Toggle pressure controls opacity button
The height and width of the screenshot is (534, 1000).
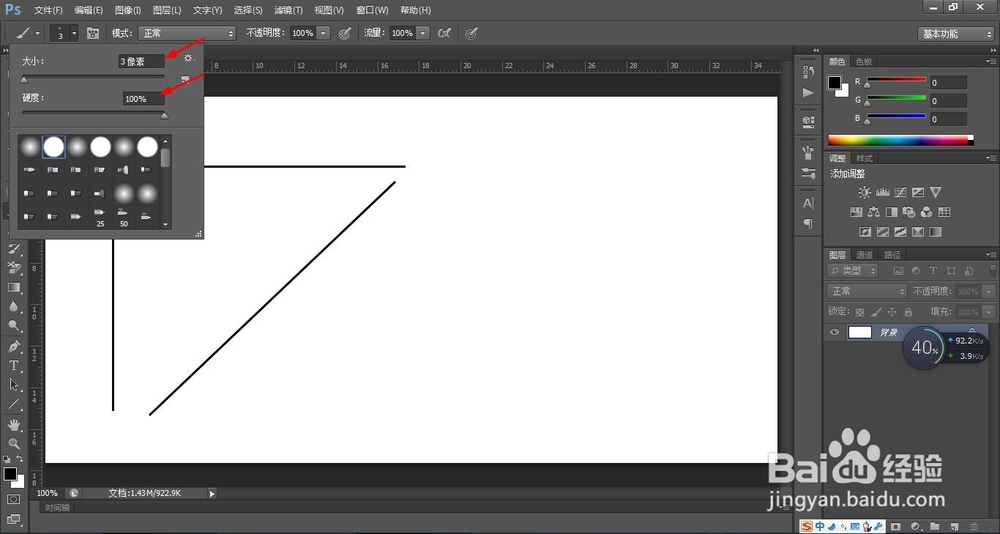[x=345, y=33]
